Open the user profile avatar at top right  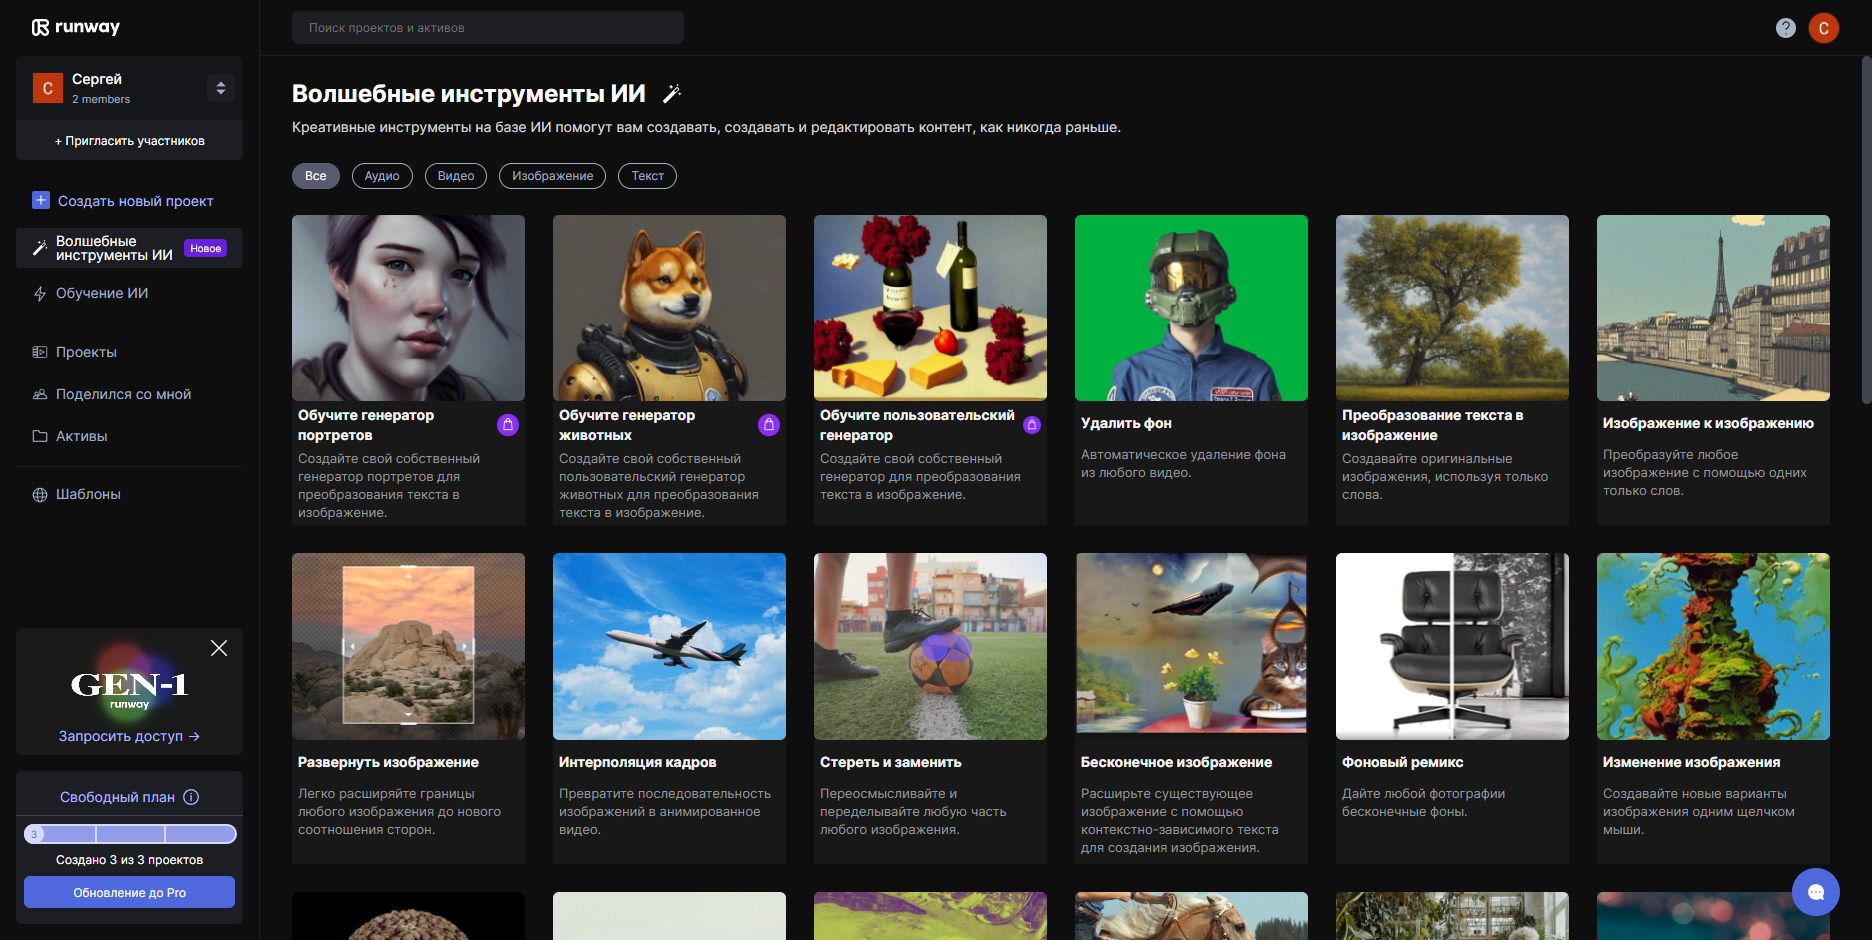coord(1823,28)
